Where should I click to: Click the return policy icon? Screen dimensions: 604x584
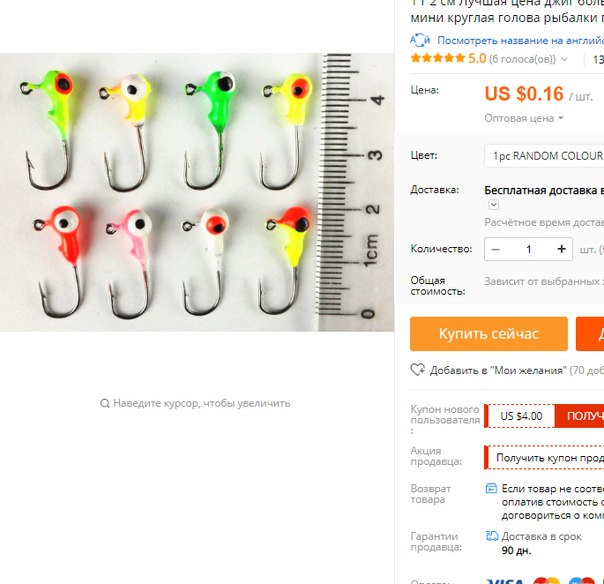(x=491, y=488)
